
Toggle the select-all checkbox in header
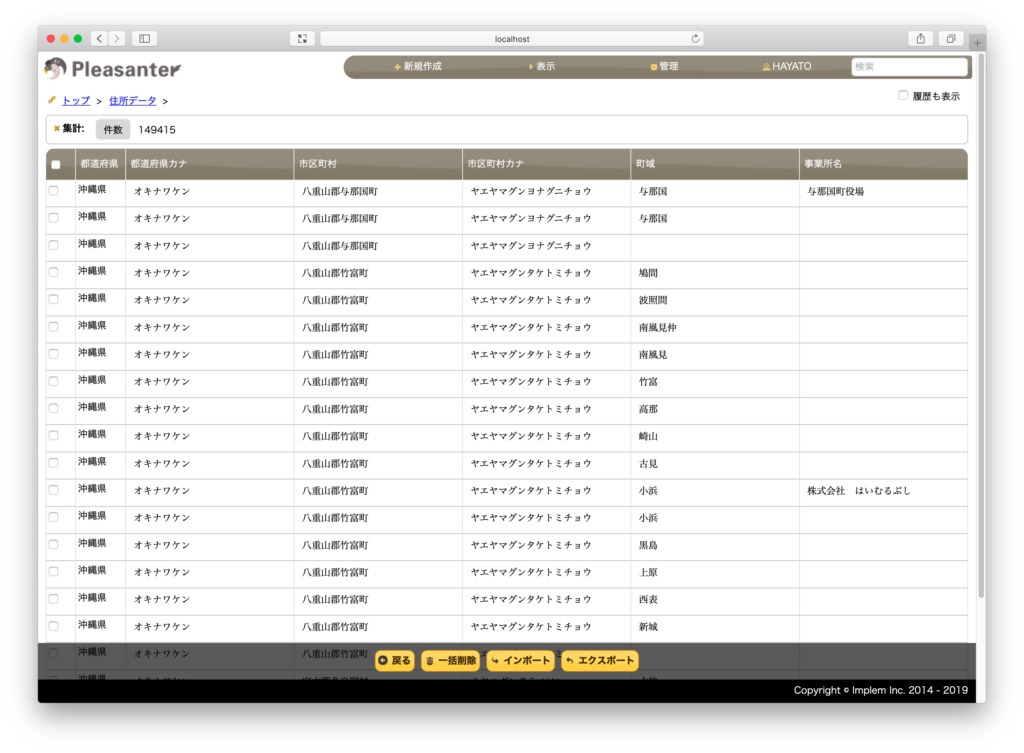click(x=56, y=165)
